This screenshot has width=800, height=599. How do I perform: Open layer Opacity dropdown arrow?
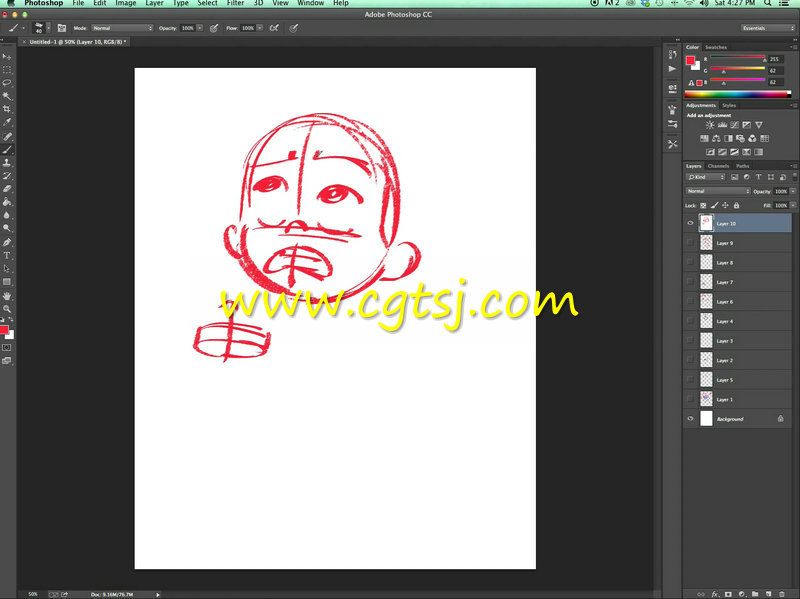(x=793, y=191)
